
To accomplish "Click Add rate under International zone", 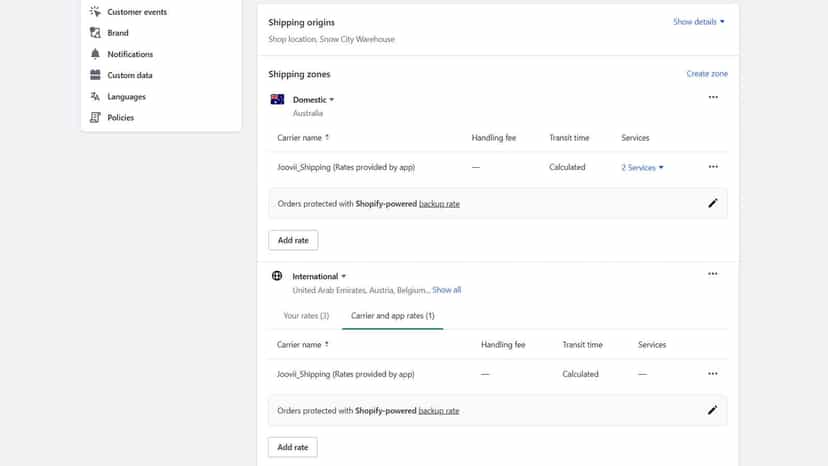I will (293, 447).
